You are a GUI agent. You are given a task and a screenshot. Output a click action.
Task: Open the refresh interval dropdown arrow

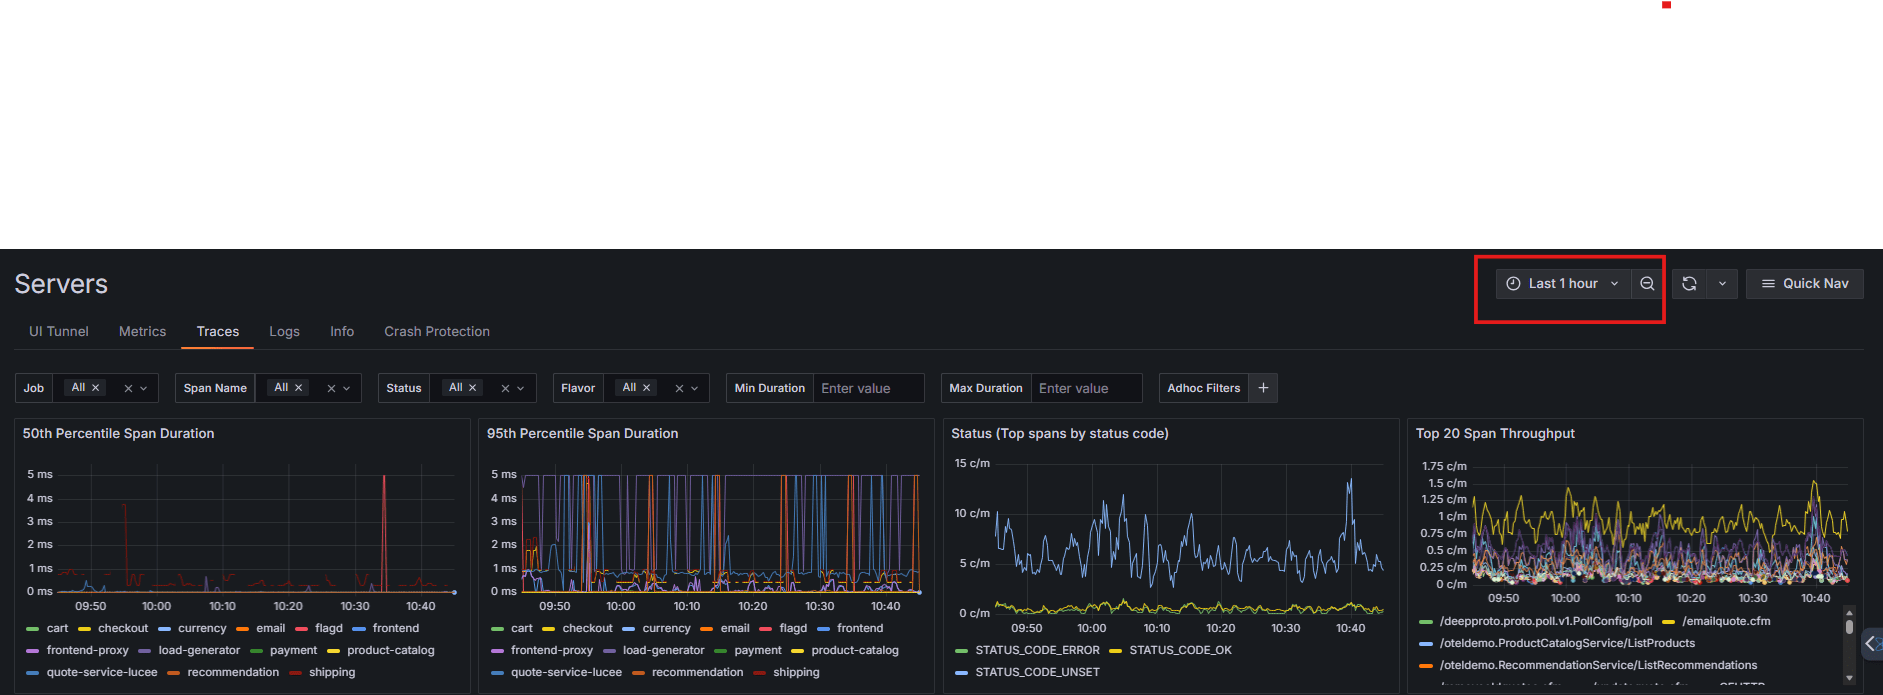(x=1722, y=284)
